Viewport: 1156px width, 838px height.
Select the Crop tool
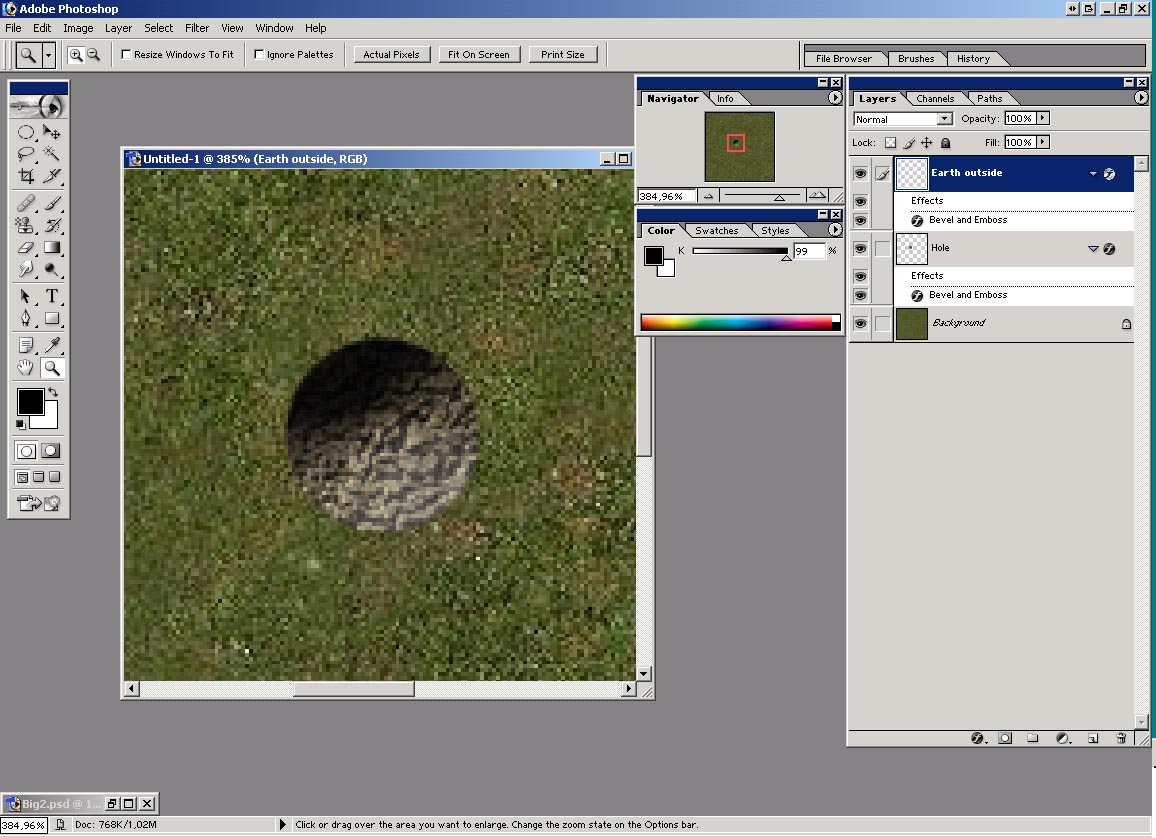pos(27,176)
